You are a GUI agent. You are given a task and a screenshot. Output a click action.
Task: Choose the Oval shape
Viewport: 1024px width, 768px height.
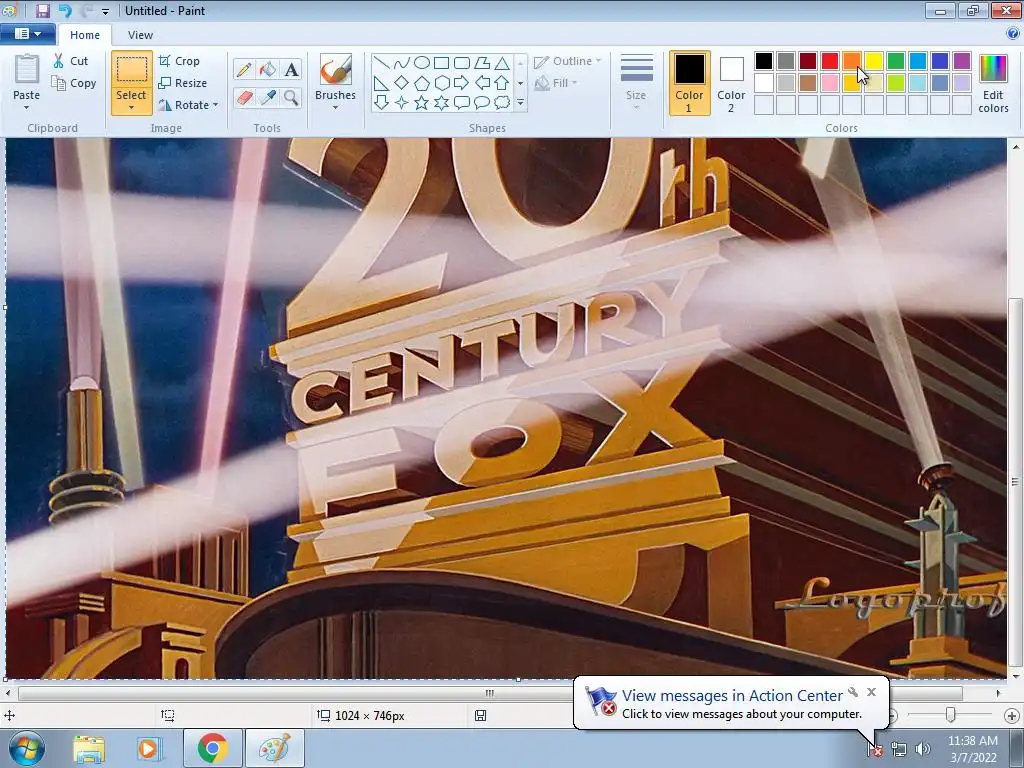422,63
